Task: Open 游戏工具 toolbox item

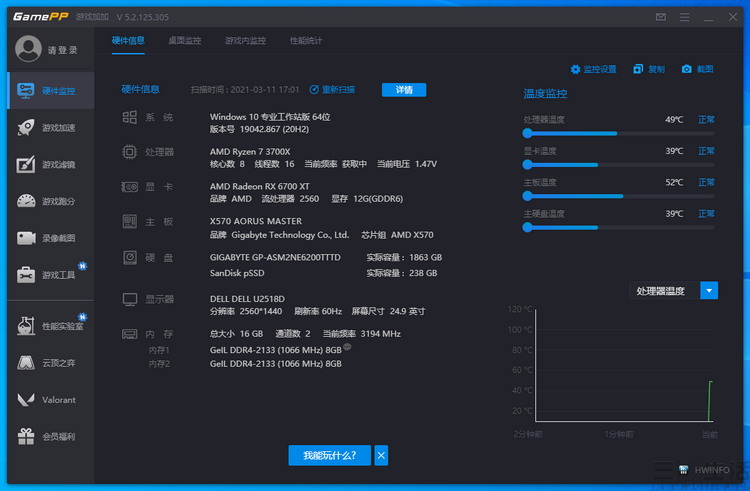Action: [51, 275]
